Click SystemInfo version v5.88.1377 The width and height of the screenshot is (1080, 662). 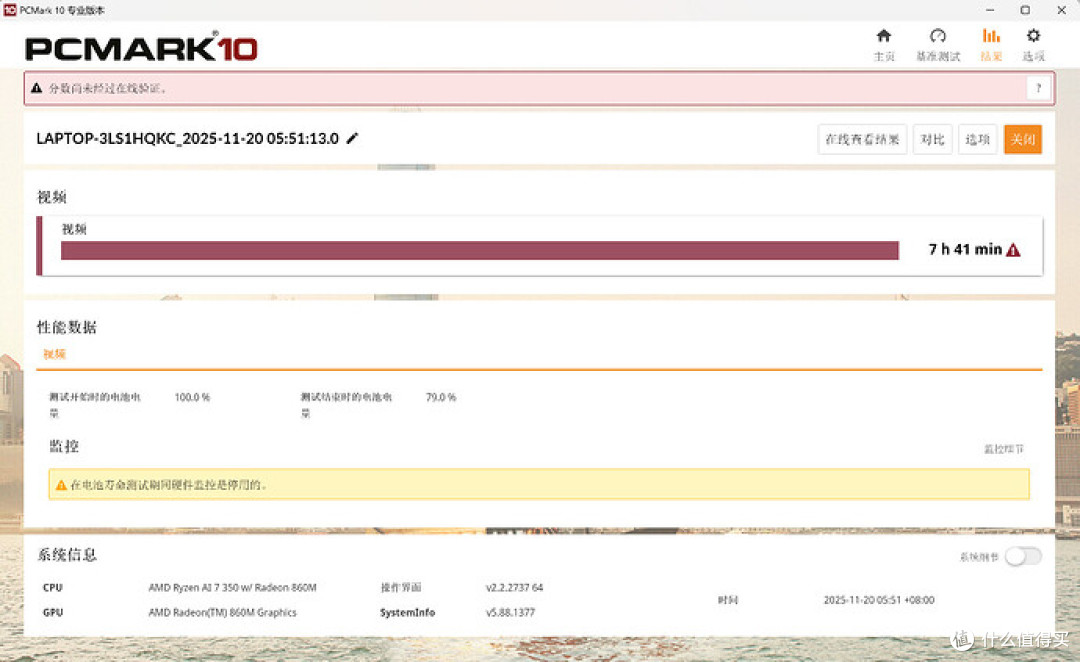click(510, 612)
